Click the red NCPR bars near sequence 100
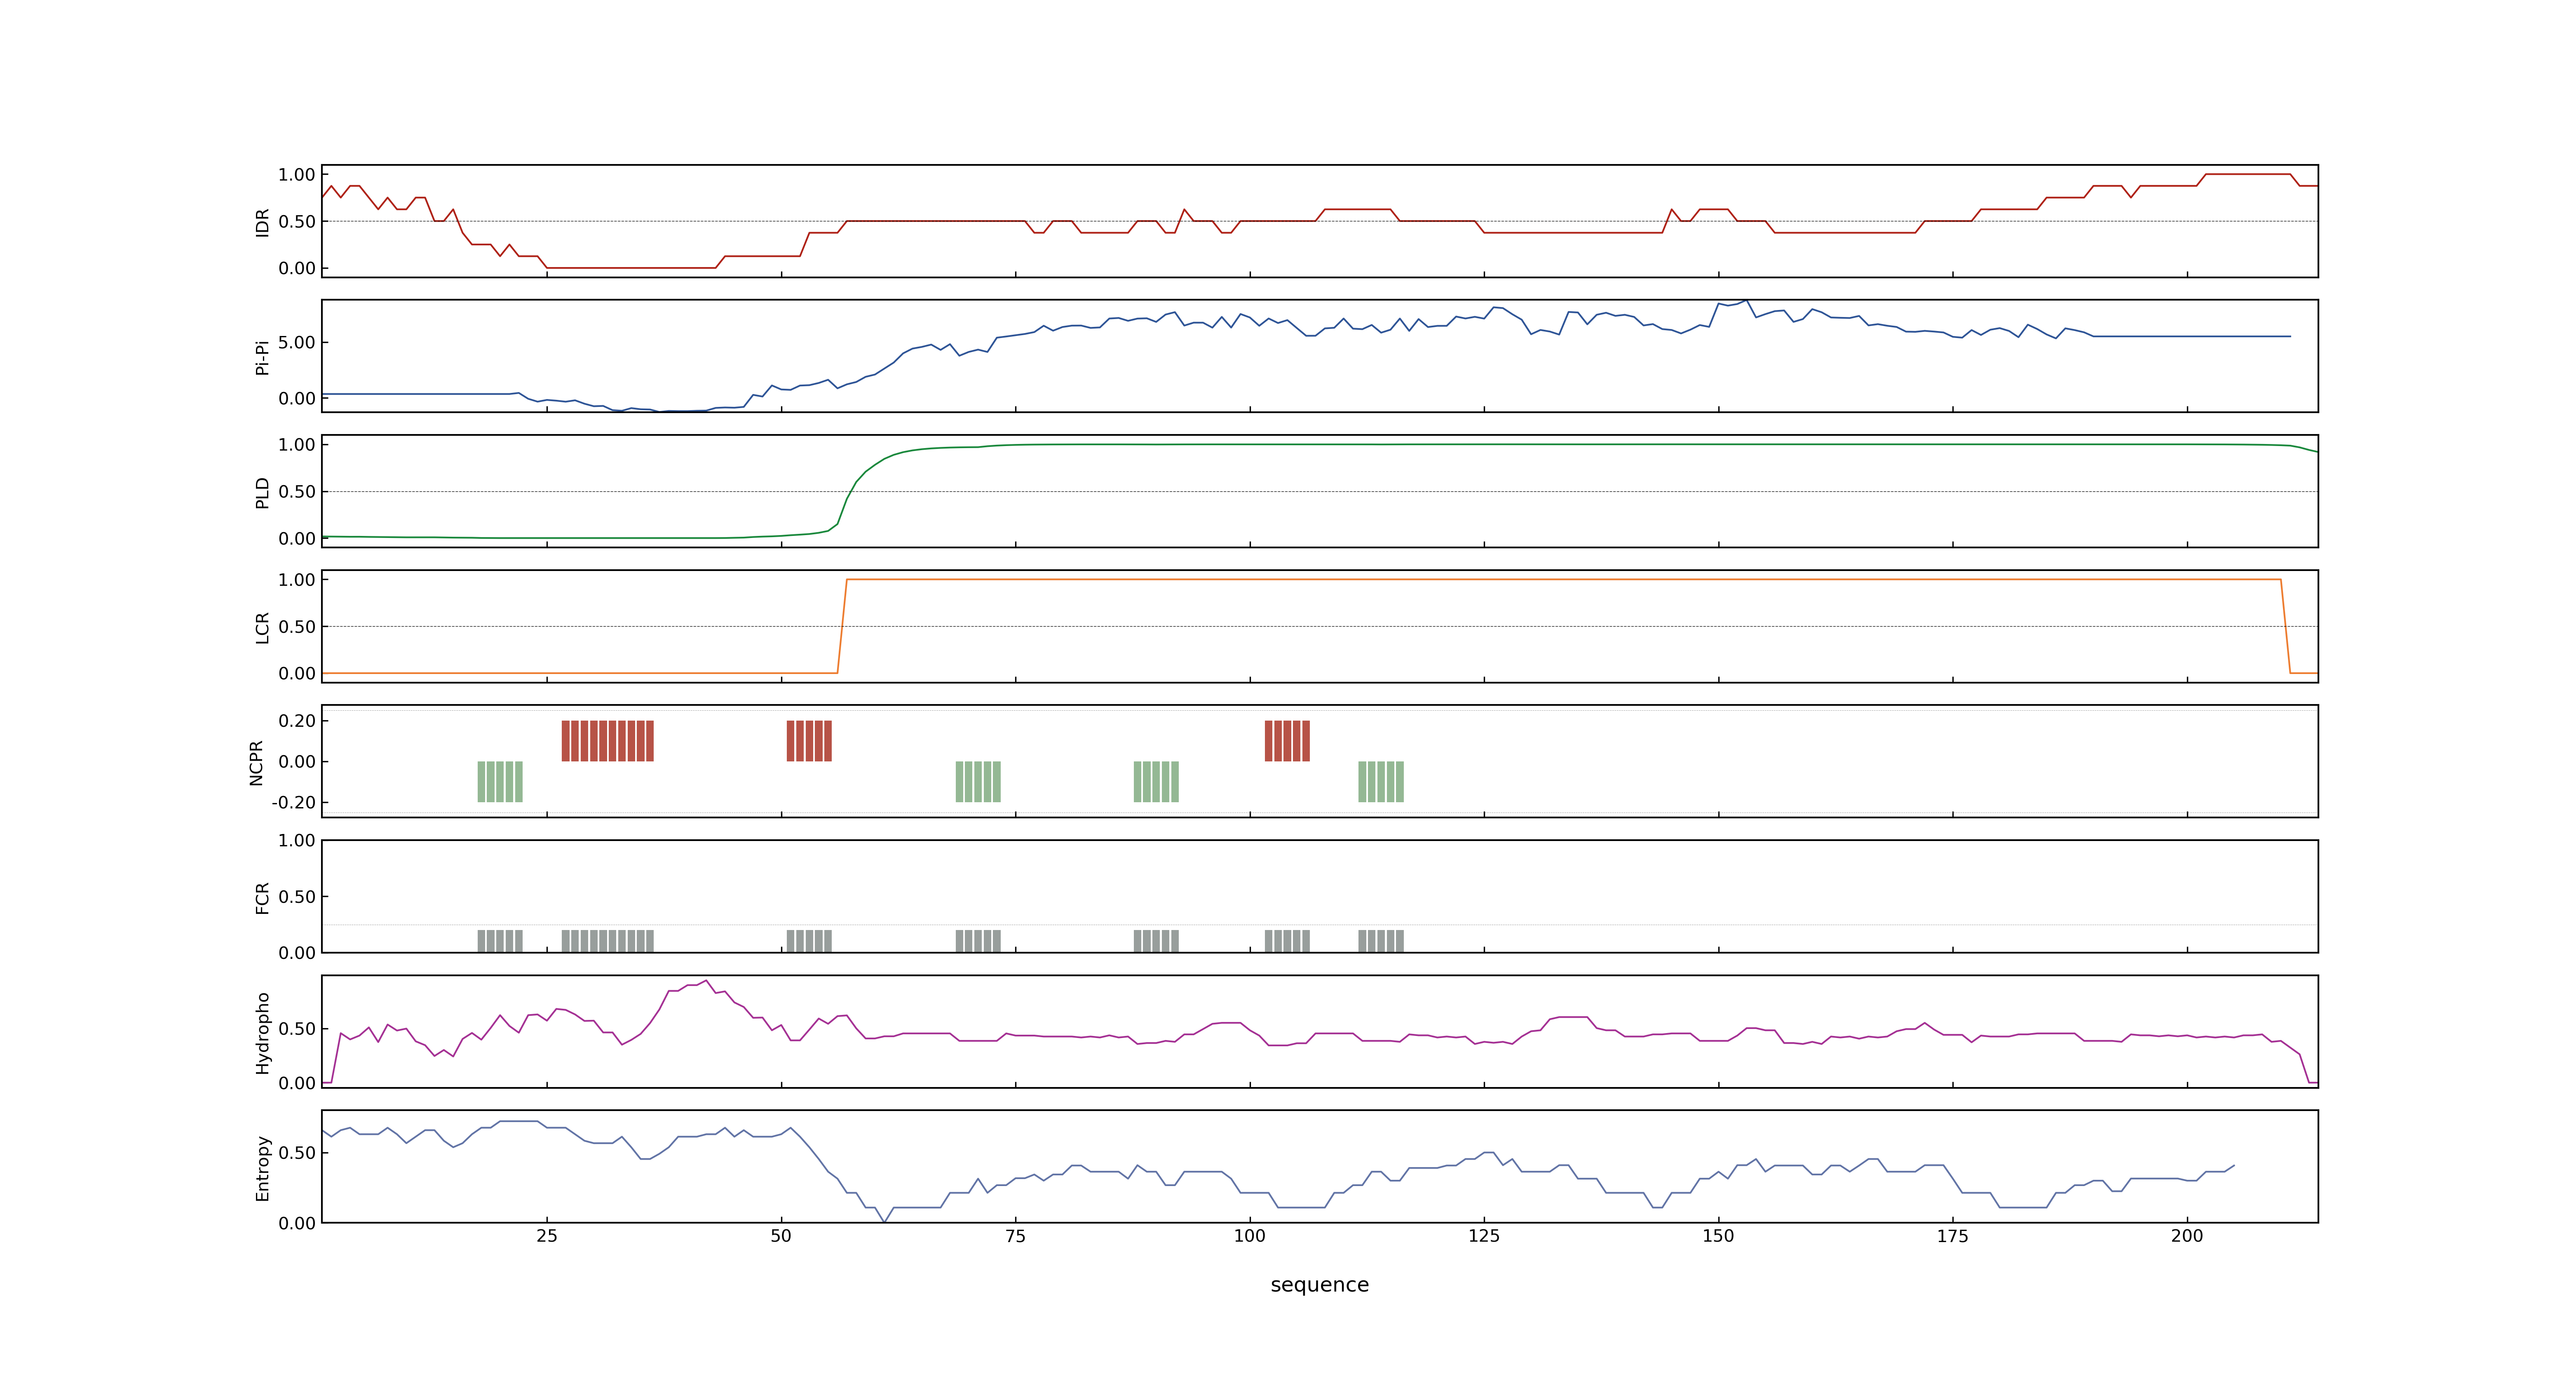Viewport: 2576px width, 1374px height. (x=1287, y=741)
